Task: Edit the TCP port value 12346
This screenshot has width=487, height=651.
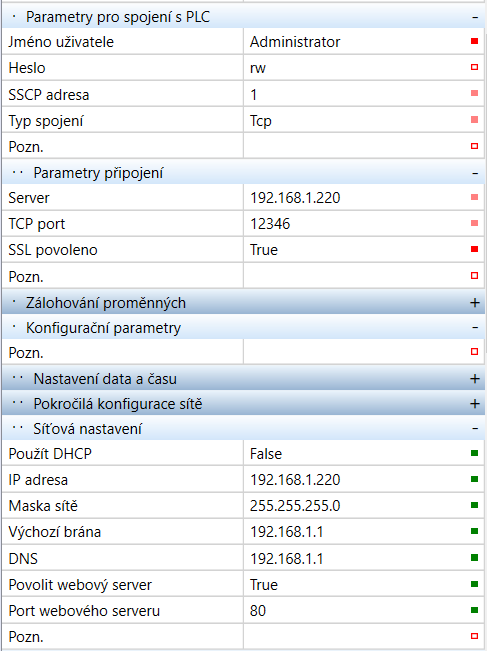Action: point(356,224)
